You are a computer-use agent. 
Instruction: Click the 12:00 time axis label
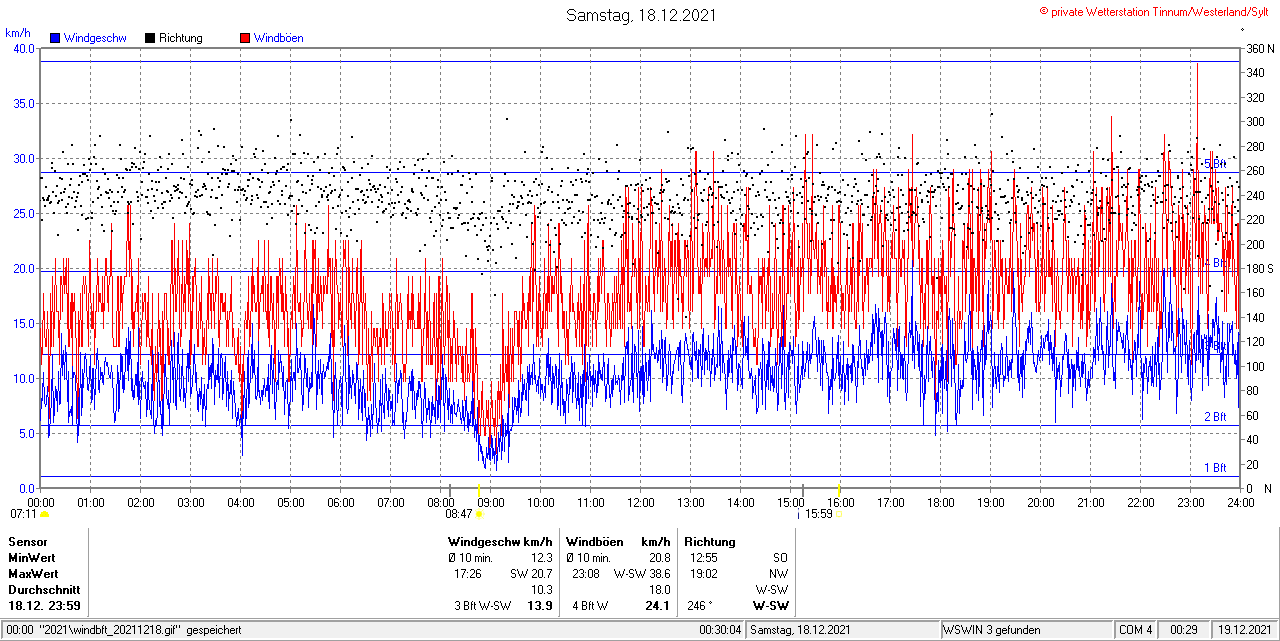[641, 502]
